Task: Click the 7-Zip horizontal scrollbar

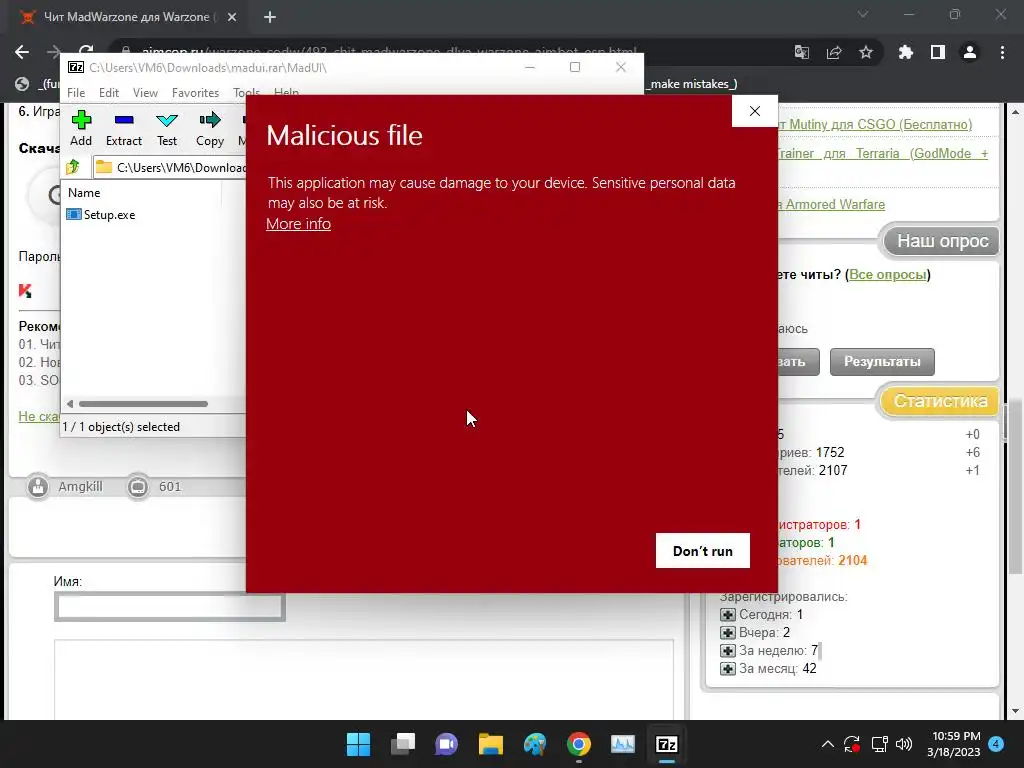Action: pos(143,404)
